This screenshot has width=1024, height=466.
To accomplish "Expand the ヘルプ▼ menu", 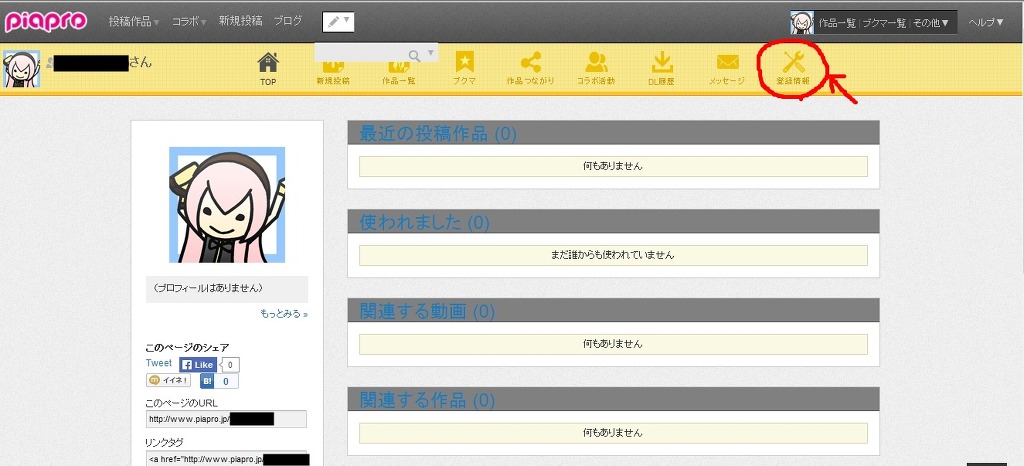I will 986,22.
